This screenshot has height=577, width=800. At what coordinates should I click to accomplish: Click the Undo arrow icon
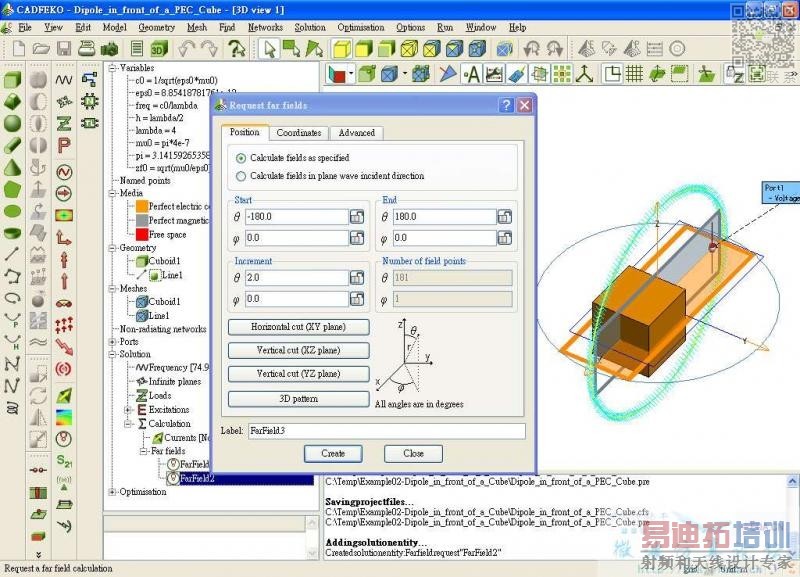click(186, 49)
